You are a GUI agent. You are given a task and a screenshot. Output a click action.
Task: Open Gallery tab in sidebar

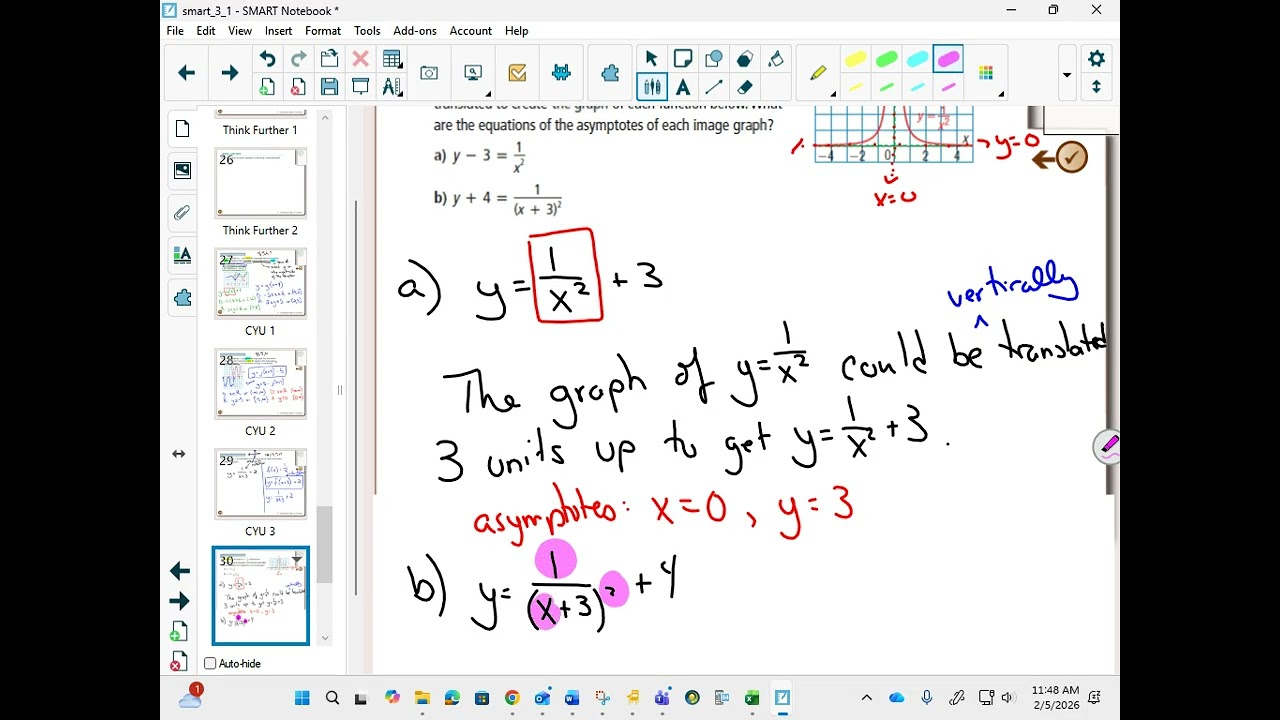(182, 170)
